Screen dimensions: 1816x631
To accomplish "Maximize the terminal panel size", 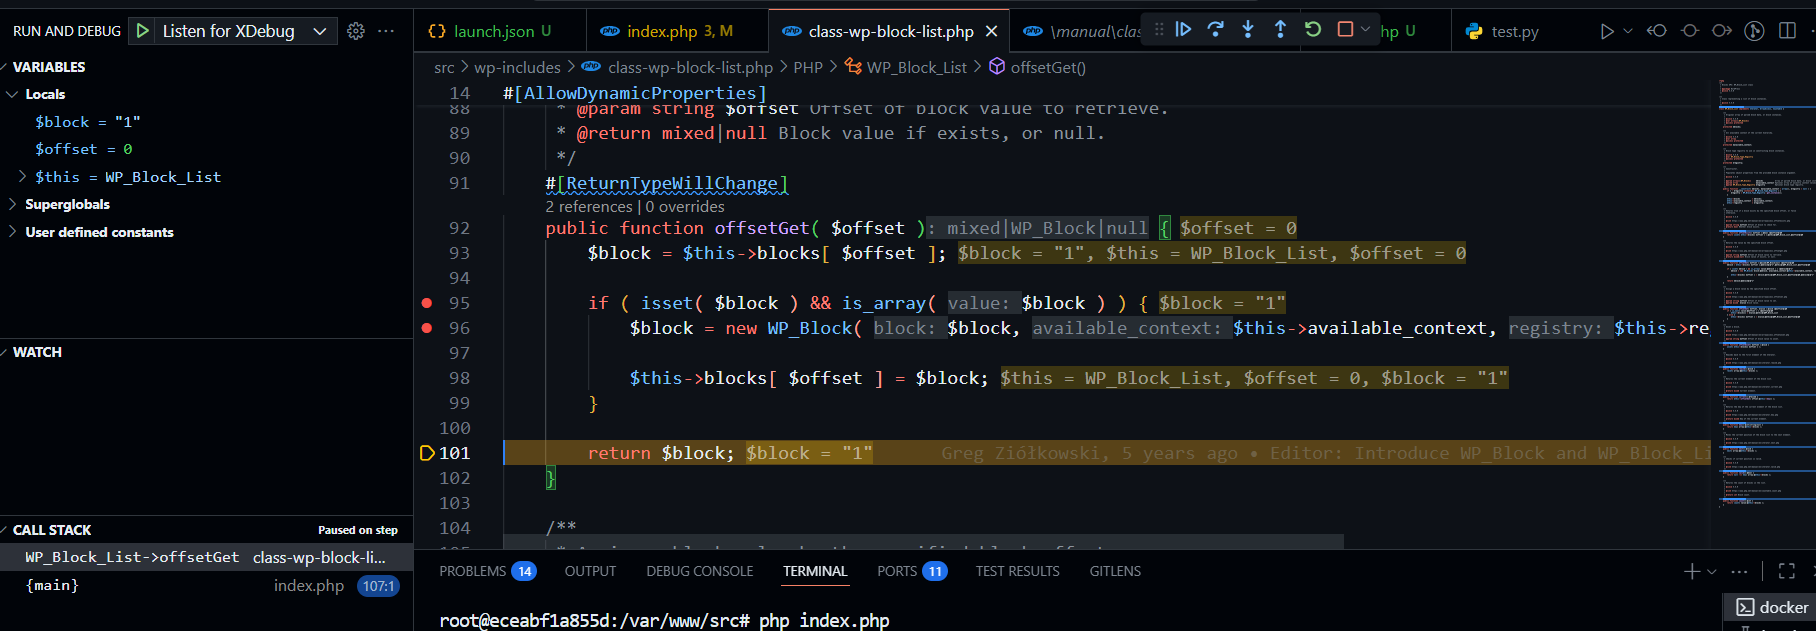I will coord(1786,571).
